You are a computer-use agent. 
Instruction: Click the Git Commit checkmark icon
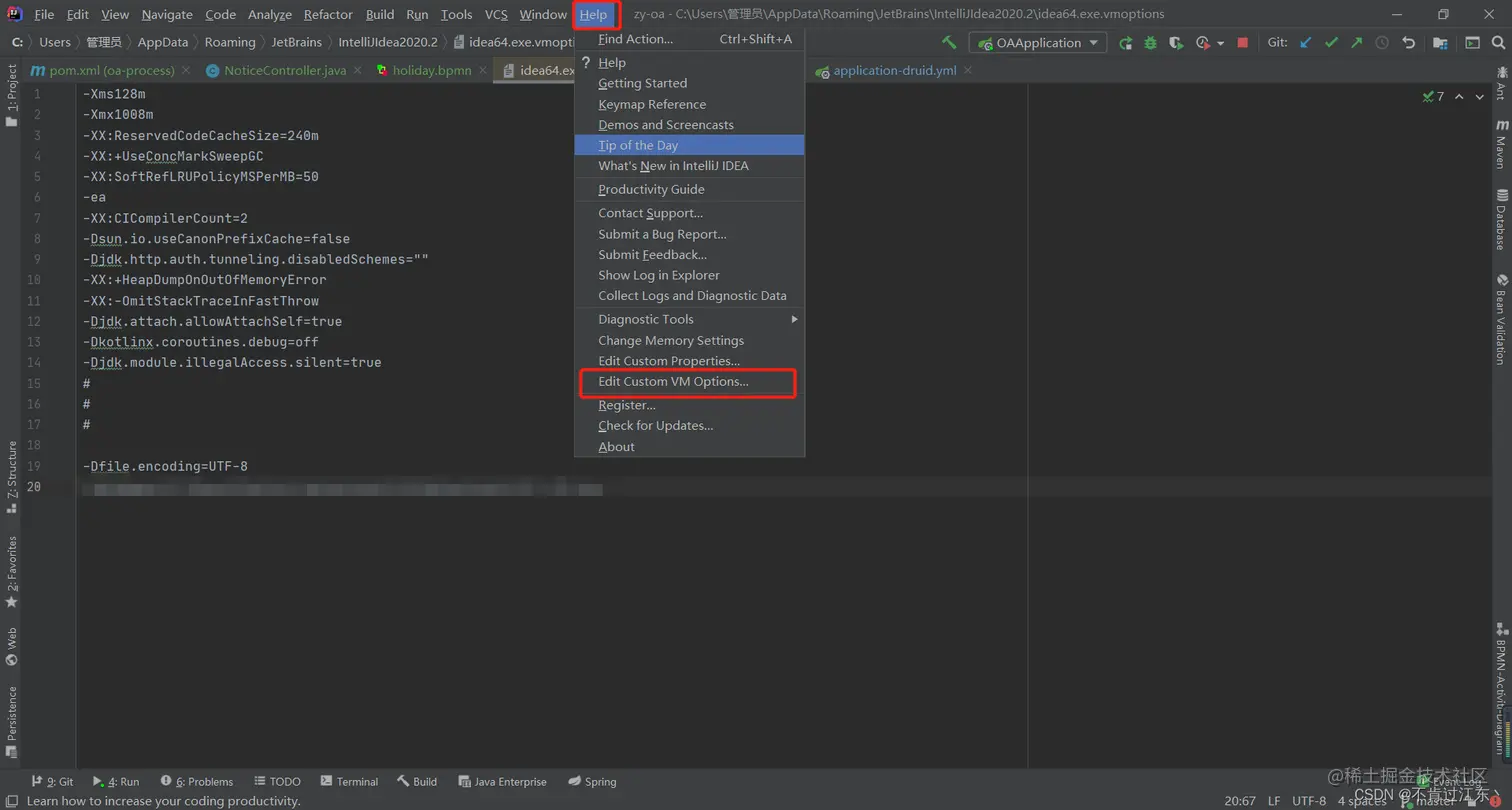pyautogui.click(x=1331, y=43)
